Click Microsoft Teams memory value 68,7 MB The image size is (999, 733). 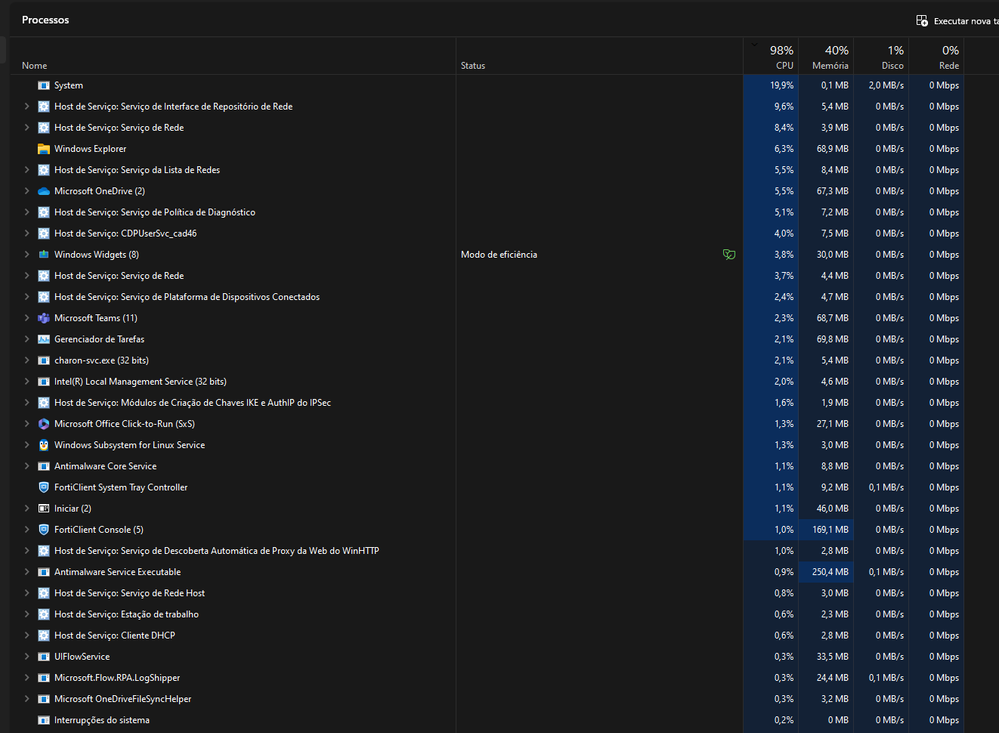[x=832, y=318]
